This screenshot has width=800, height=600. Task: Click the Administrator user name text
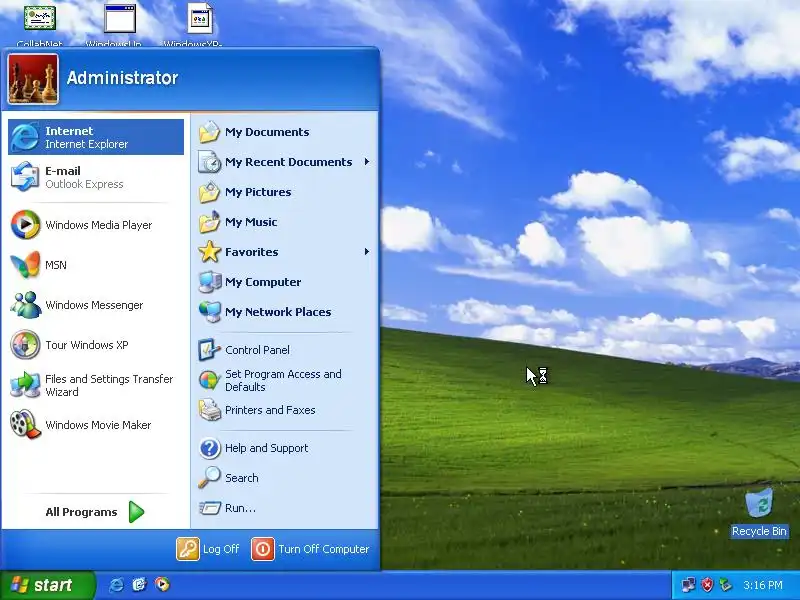(122, 78)
